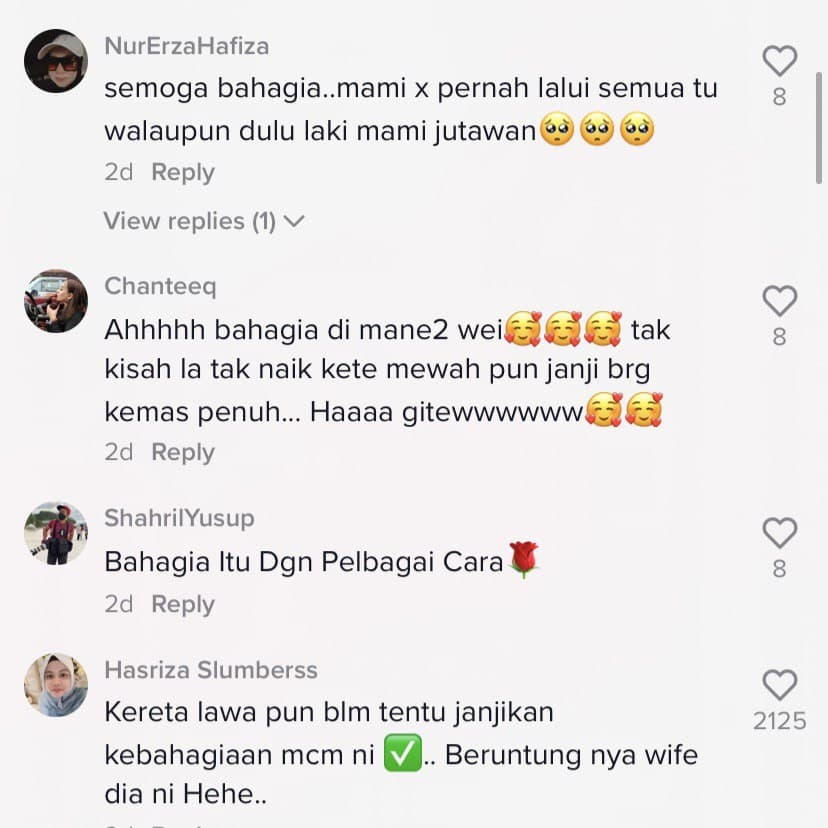Reply to Chanteeq's comment
The image size is (828, 828).
(x=183, y=452)
